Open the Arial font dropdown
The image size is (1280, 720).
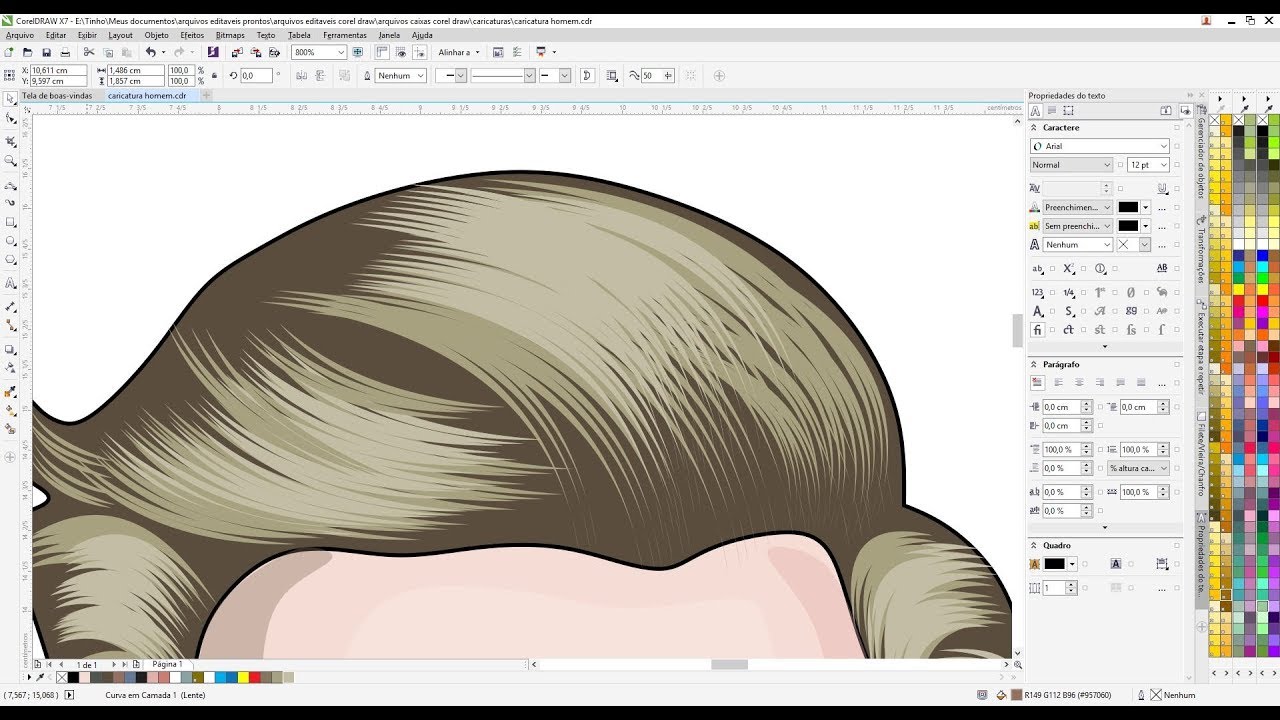[1164, 146]
